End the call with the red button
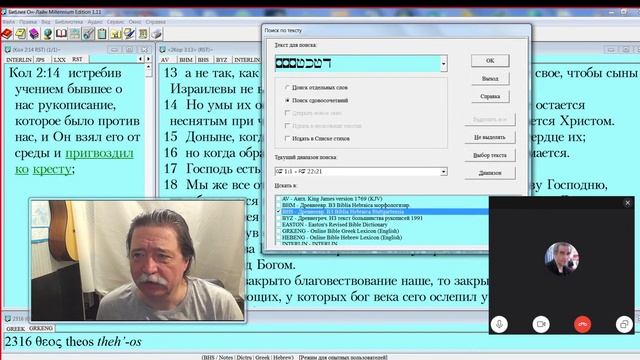This screenshot has width=640, height=360. click(582, 324)
